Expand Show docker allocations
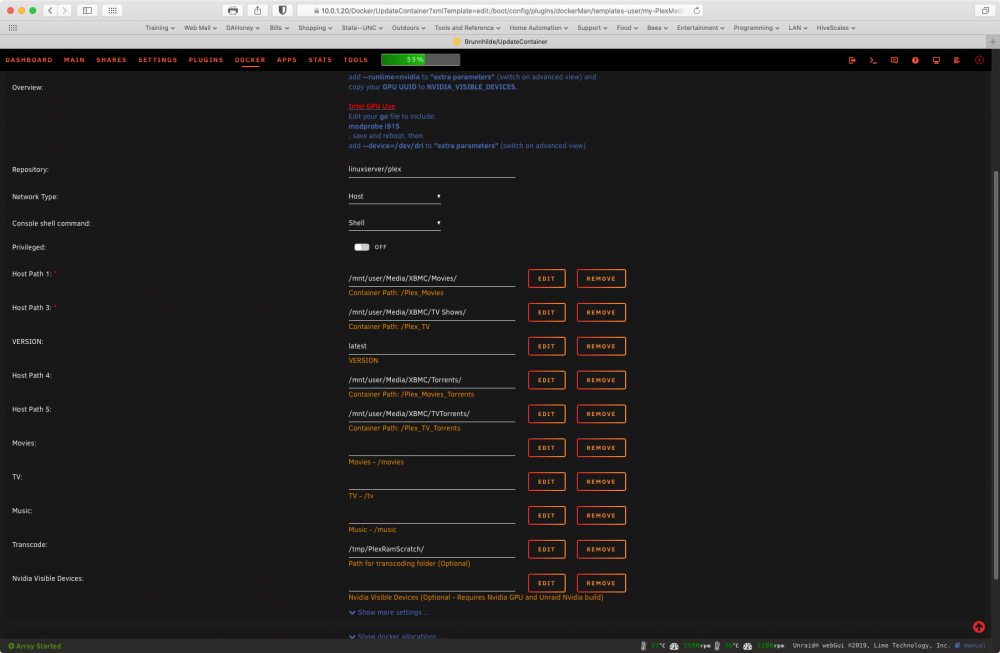The height and width of the screenshot is (653, 1000). pos(393,636)
